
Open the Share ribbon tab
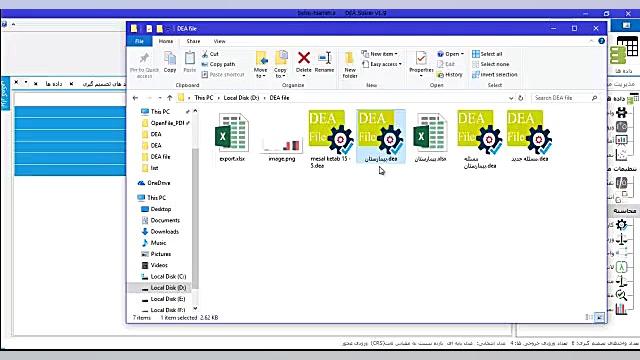(x=193, y=41)
